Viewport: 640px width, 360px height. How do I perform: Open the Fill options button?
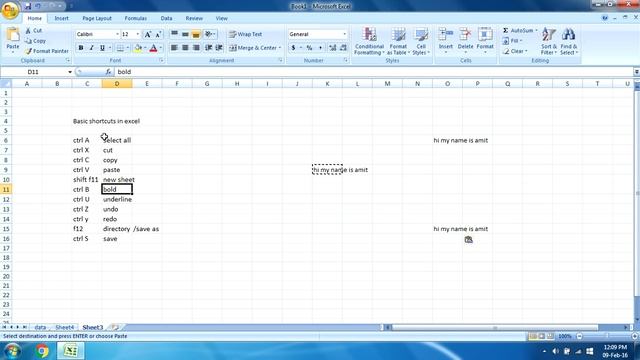tap(512, 41)
